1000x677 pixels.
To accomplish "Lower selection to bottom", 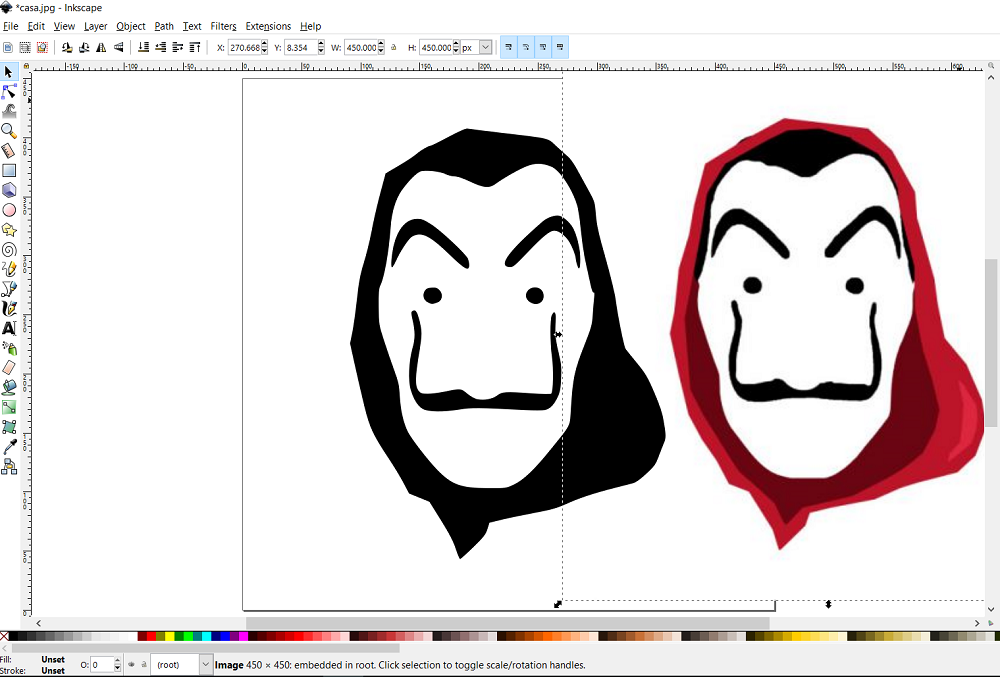I will tap(143, 47).
